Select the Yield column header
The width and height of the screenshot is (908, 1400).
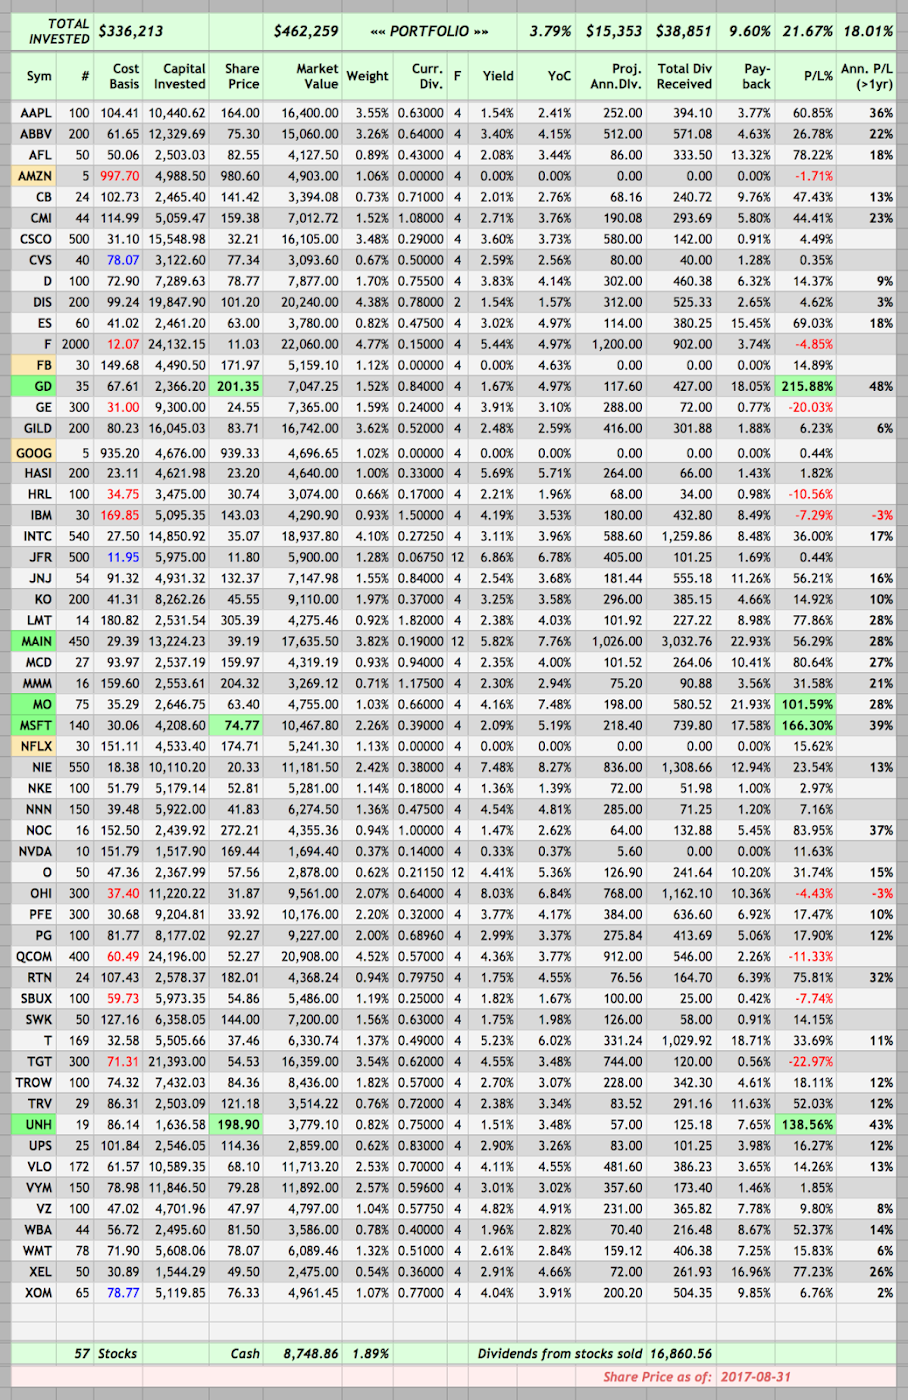tap(497, 76)
